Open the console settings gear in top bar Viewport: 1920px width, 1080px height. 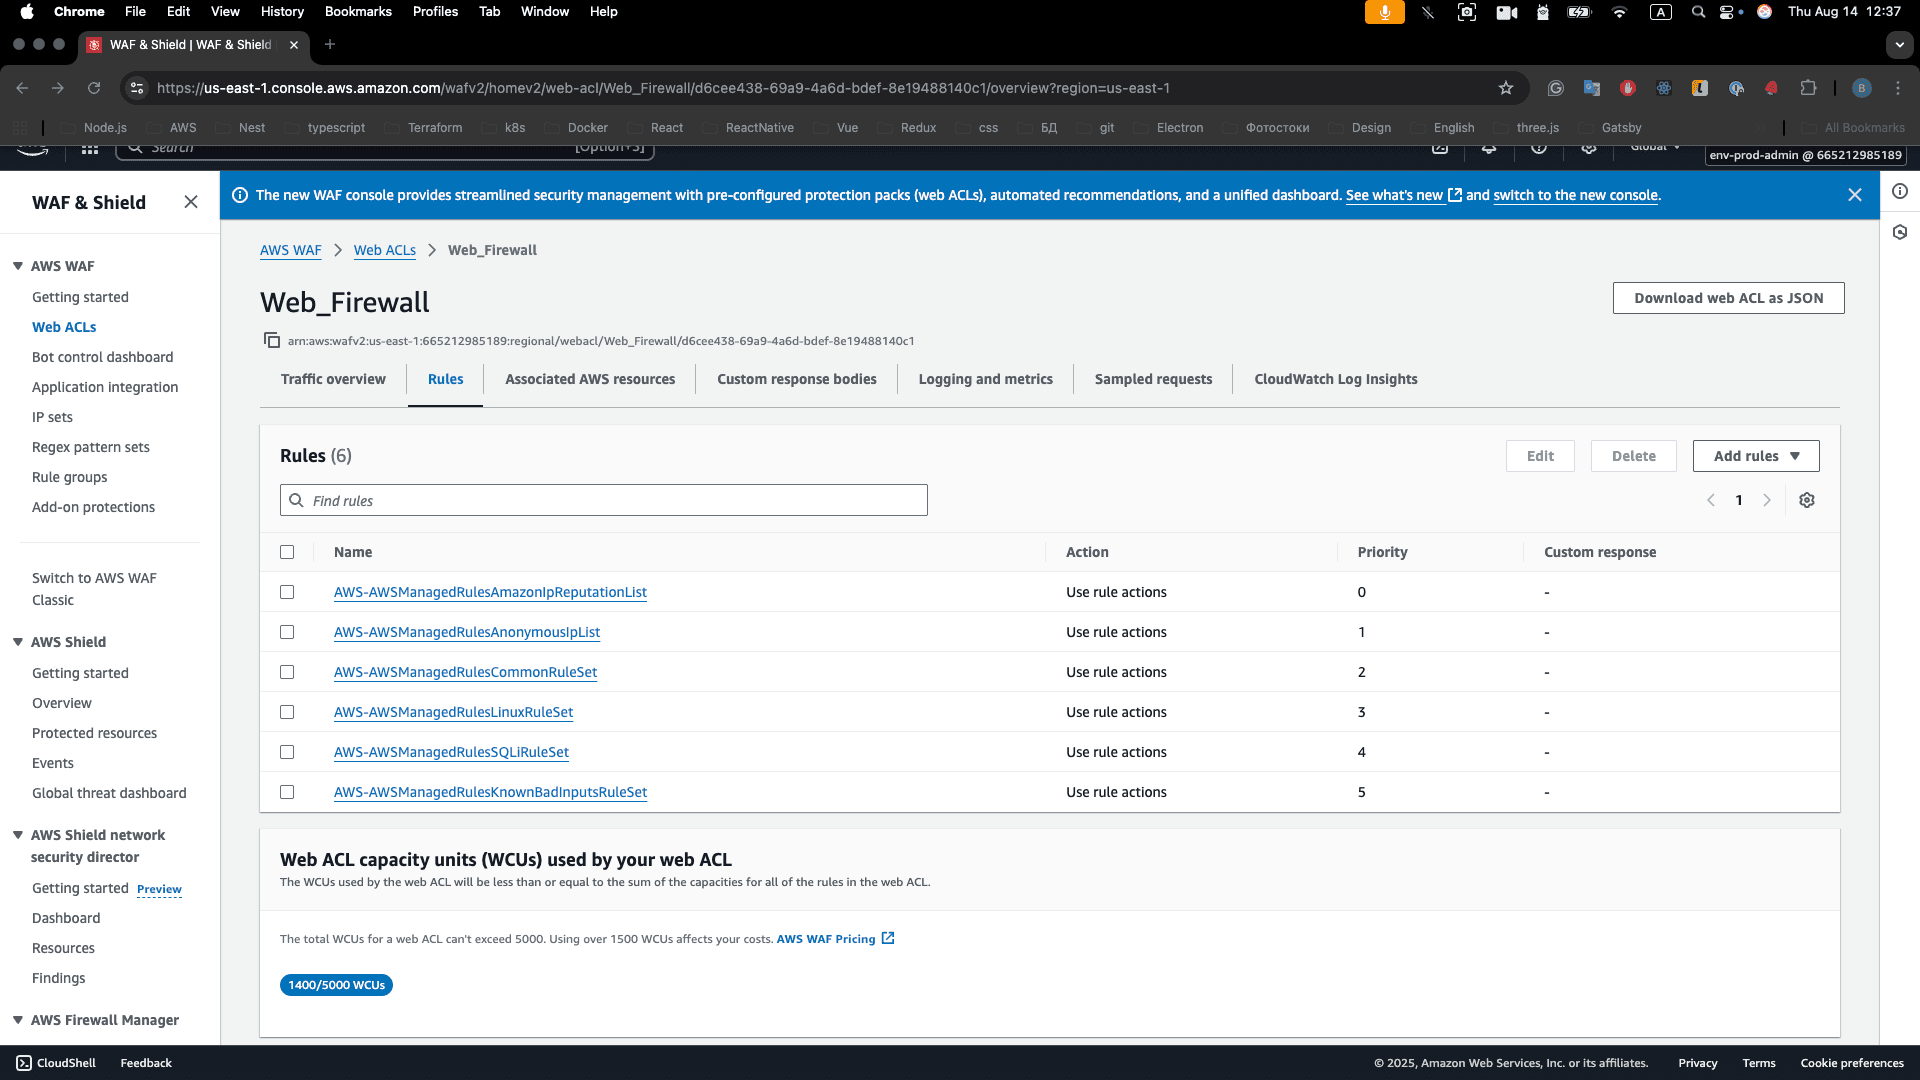(1589, 147)
